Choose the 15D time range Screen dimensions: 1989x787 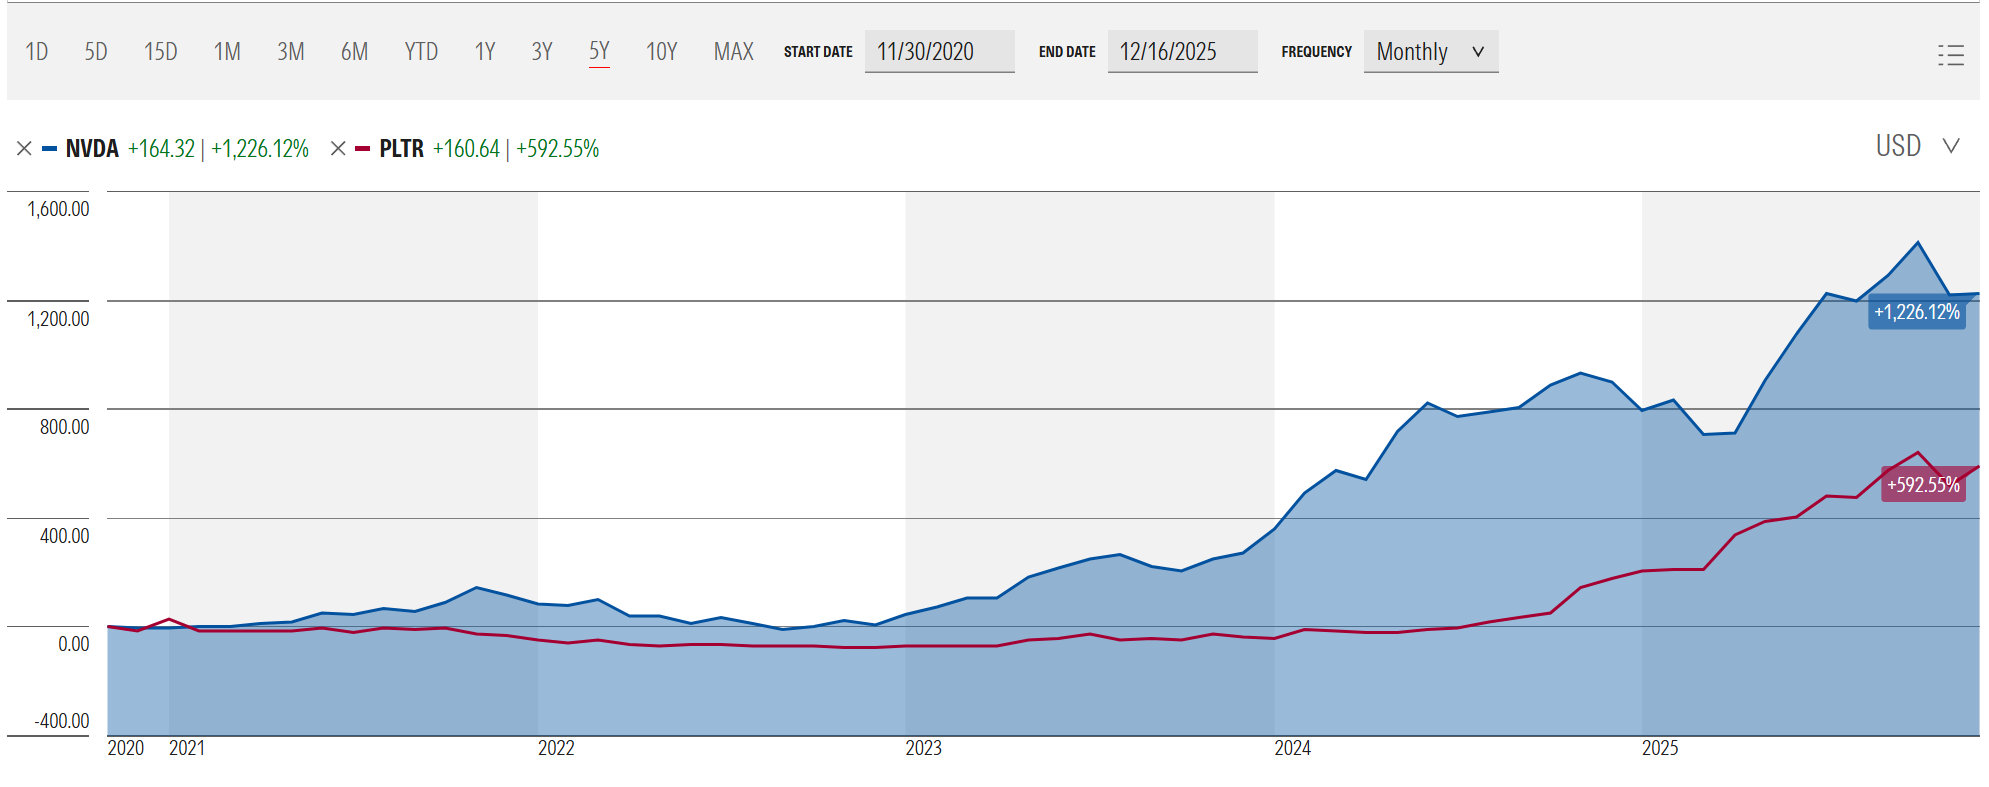(160, 52)
